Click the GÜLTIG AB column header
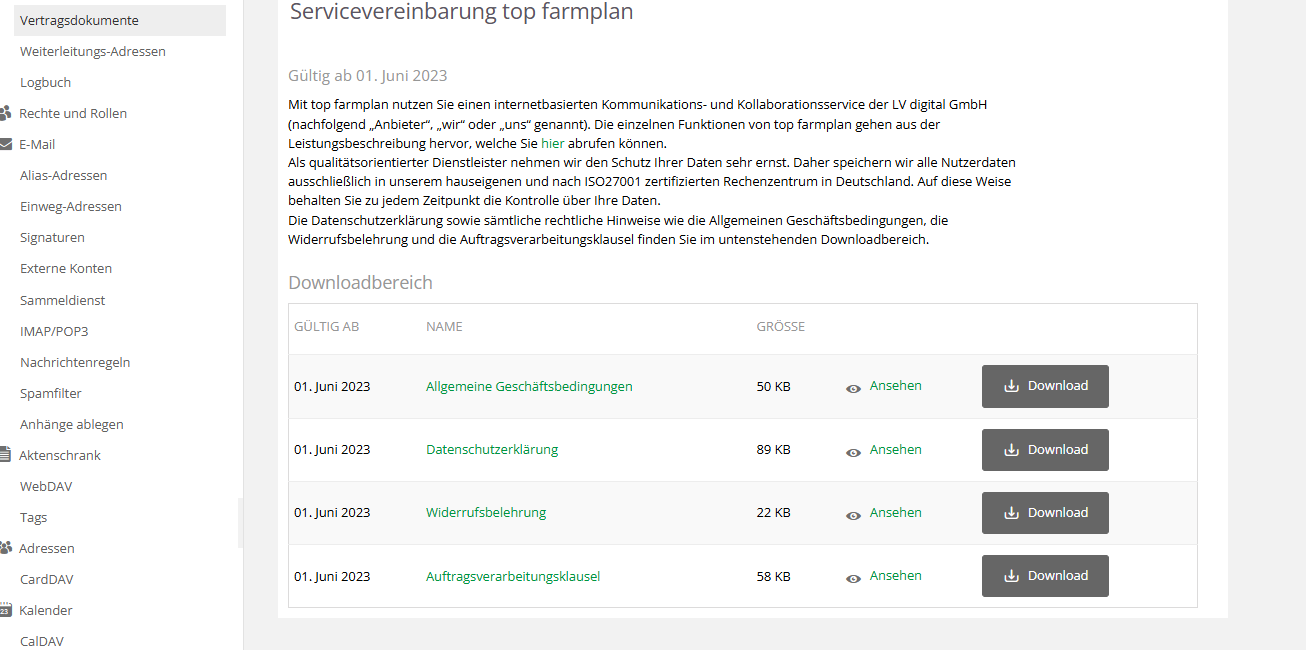Screen dimensions: 1306x650 click(326, 326)
